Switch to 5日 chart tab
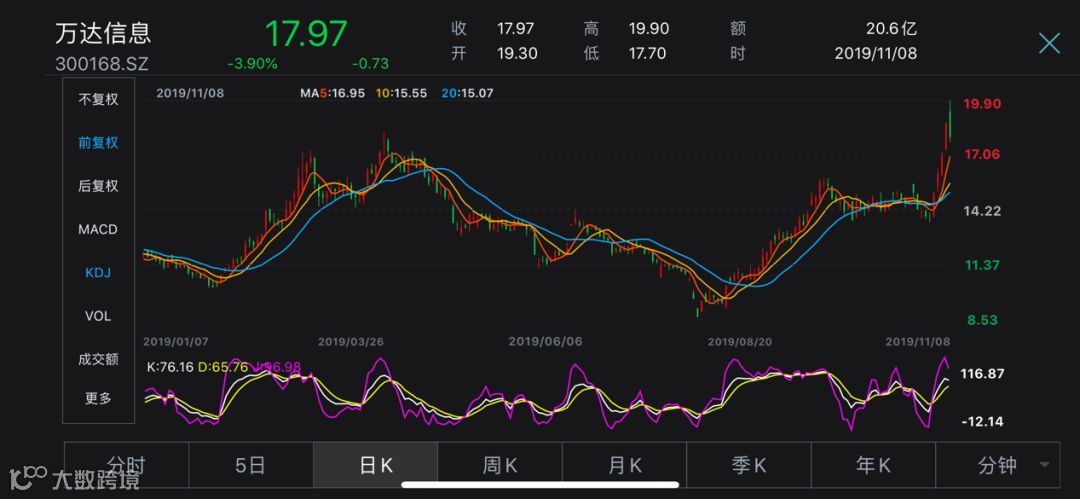The image size is (1080, 499). (251, 465)
